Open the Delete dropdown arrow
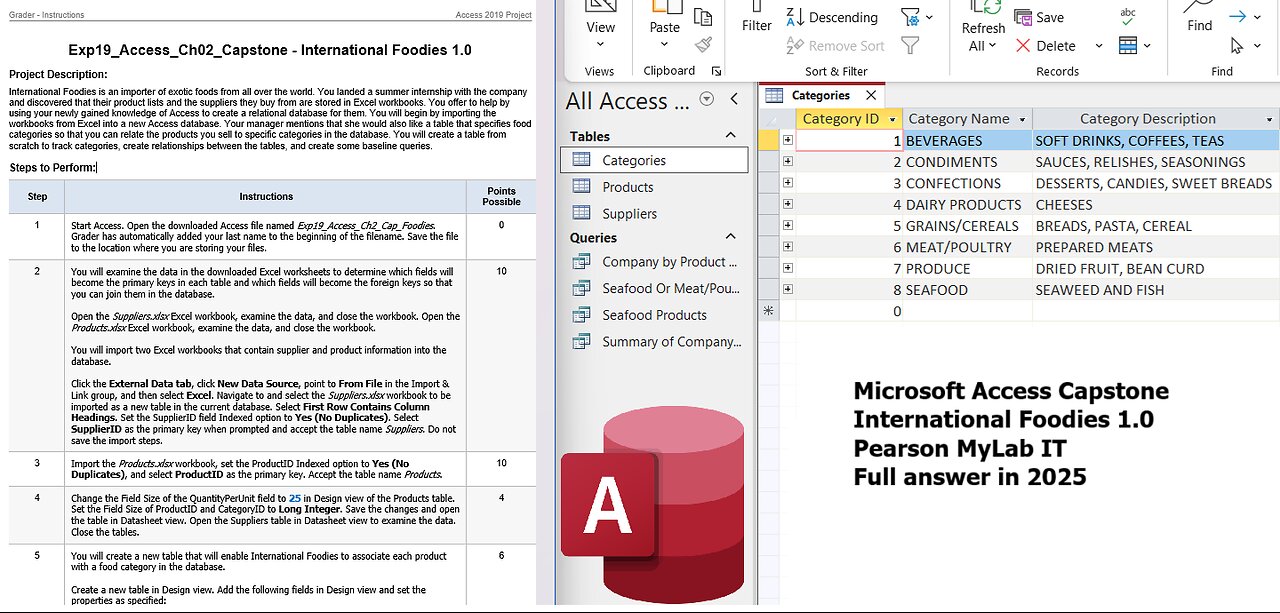This screenshot has width=1280, height=613. (x=1098, y=45)
